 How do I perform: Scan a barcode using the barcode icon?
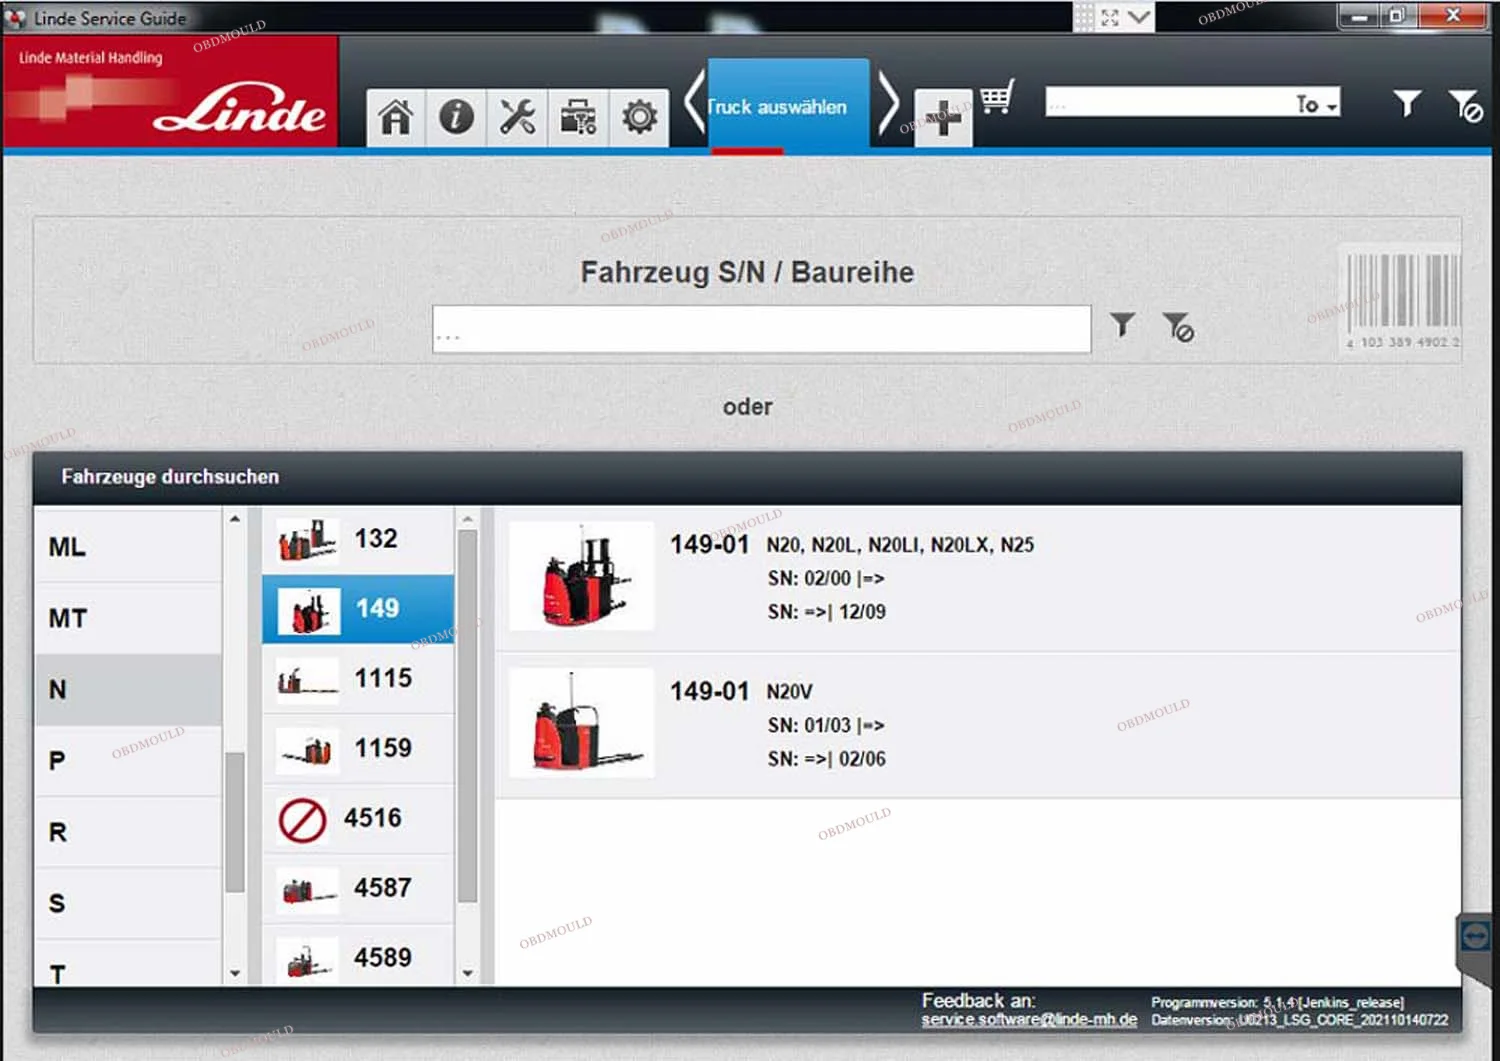(x=1402, y=298)
